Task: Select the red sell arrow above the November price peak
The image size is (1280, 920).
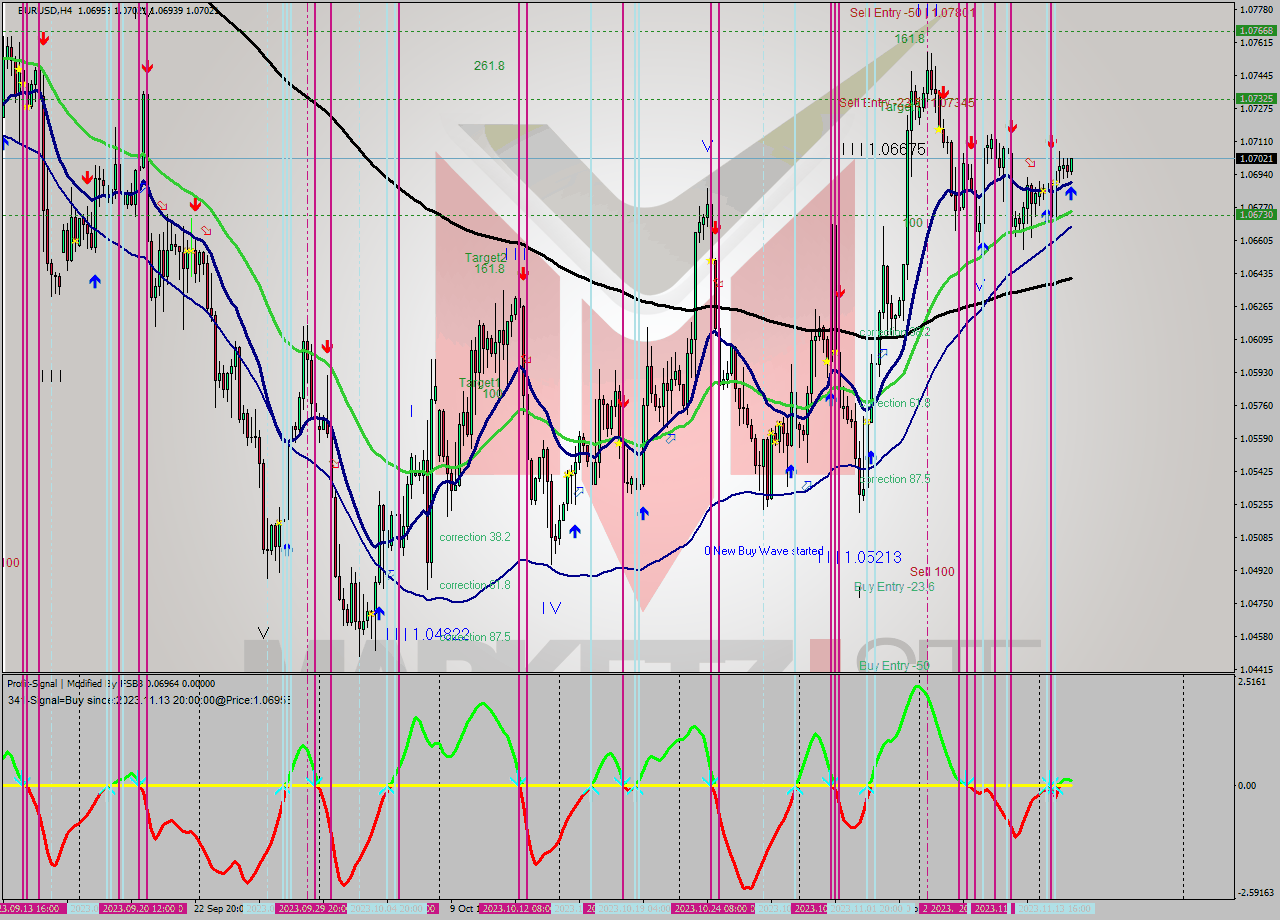Action: coord(943,91)
